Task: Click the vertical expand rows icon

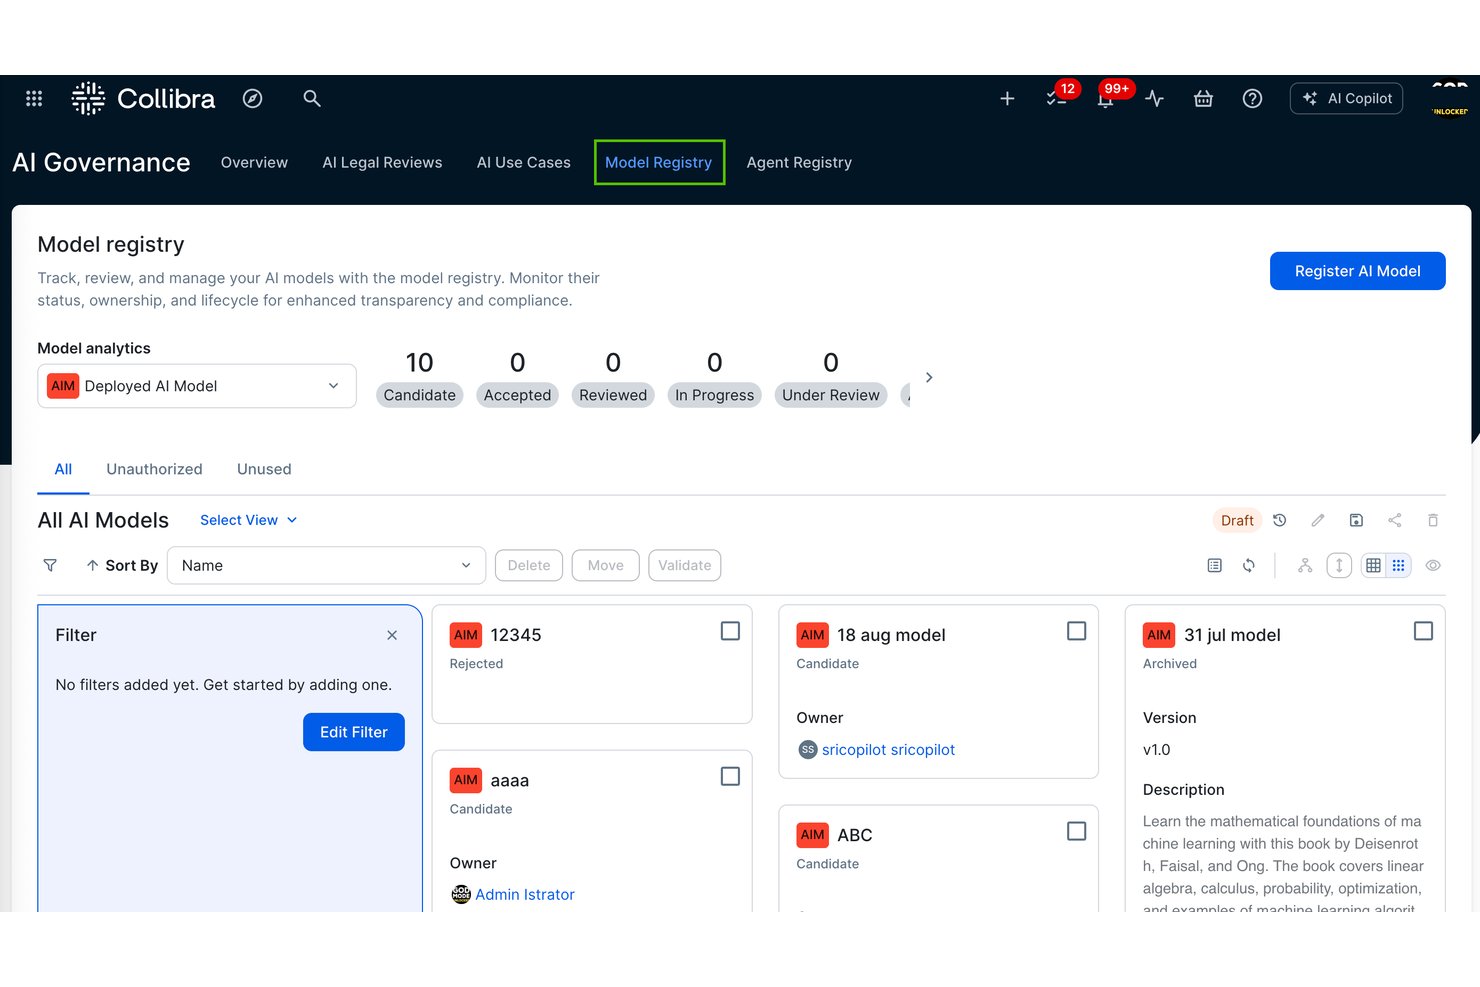Action: tap(1339, 565)
